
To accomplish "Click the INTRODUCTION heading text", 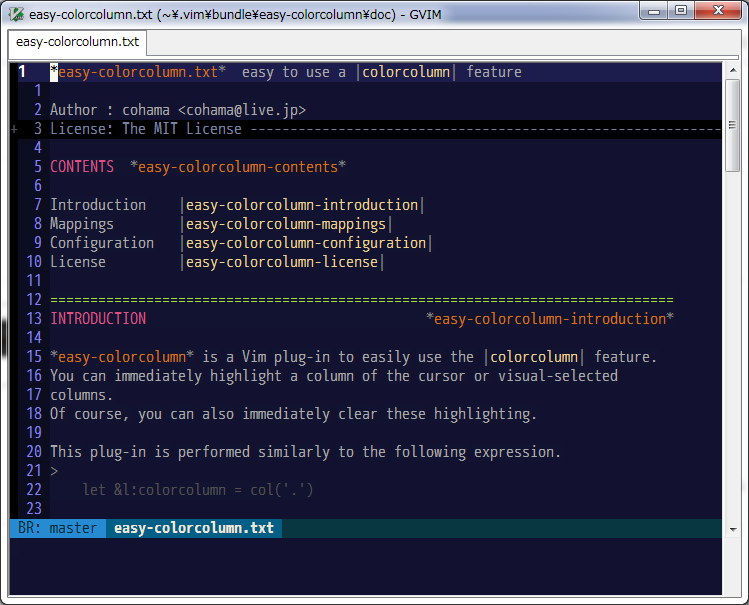I will [x=98, y=319].
